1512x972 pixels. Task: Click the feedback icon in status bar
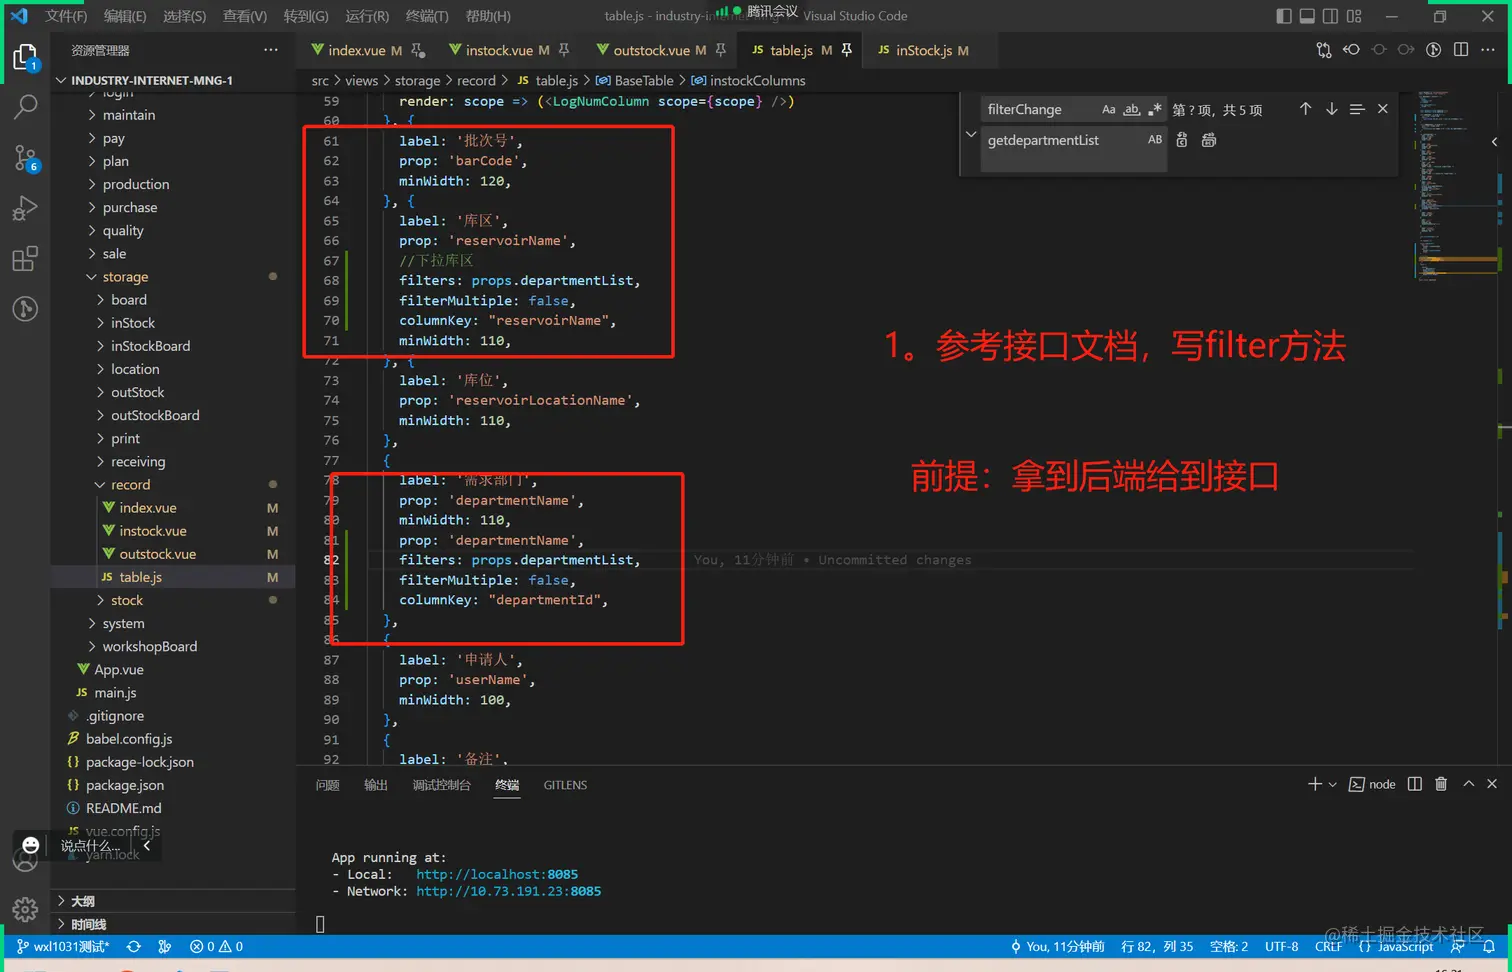point(1458,946)
